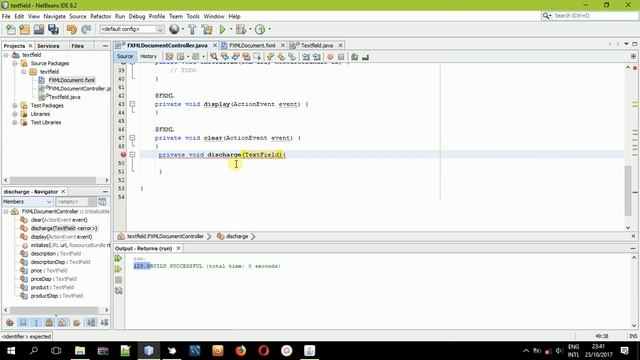Click the Last Edit icon in editor toolbar
The height and width of the screenshot is (360, 640).
[169, 57]
